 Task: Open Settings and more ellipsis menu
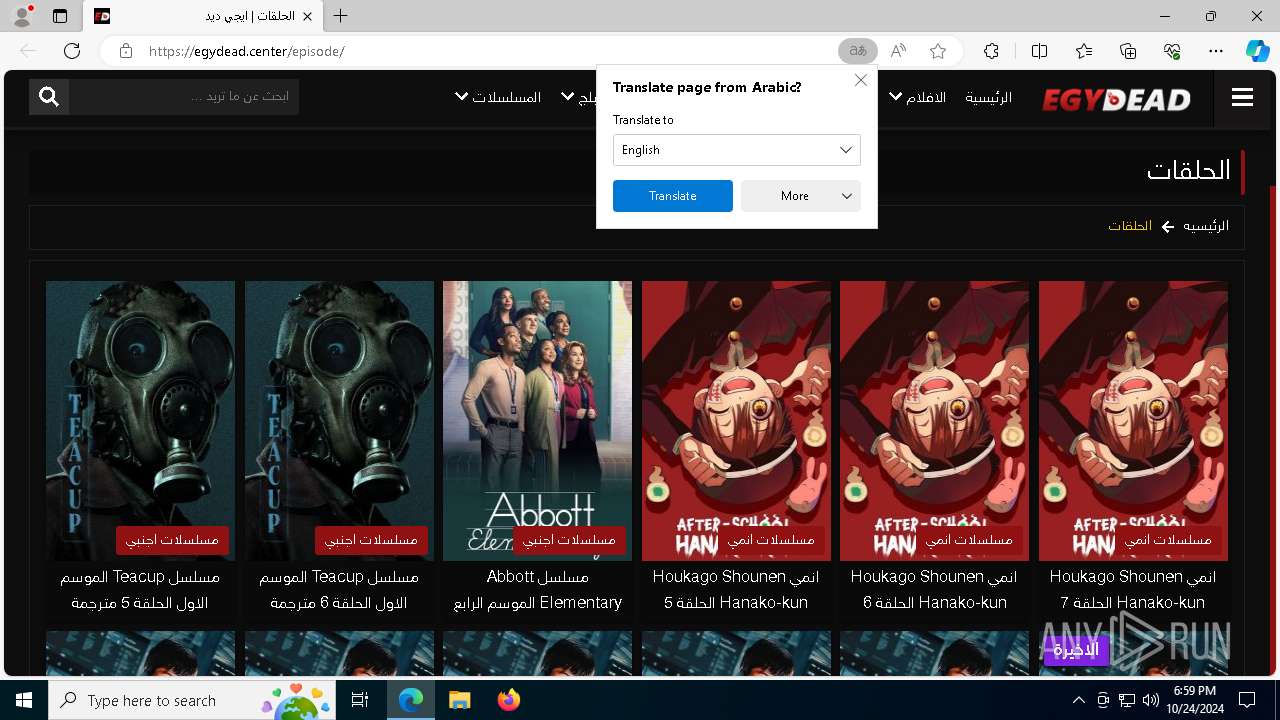tap(1216, 51)
